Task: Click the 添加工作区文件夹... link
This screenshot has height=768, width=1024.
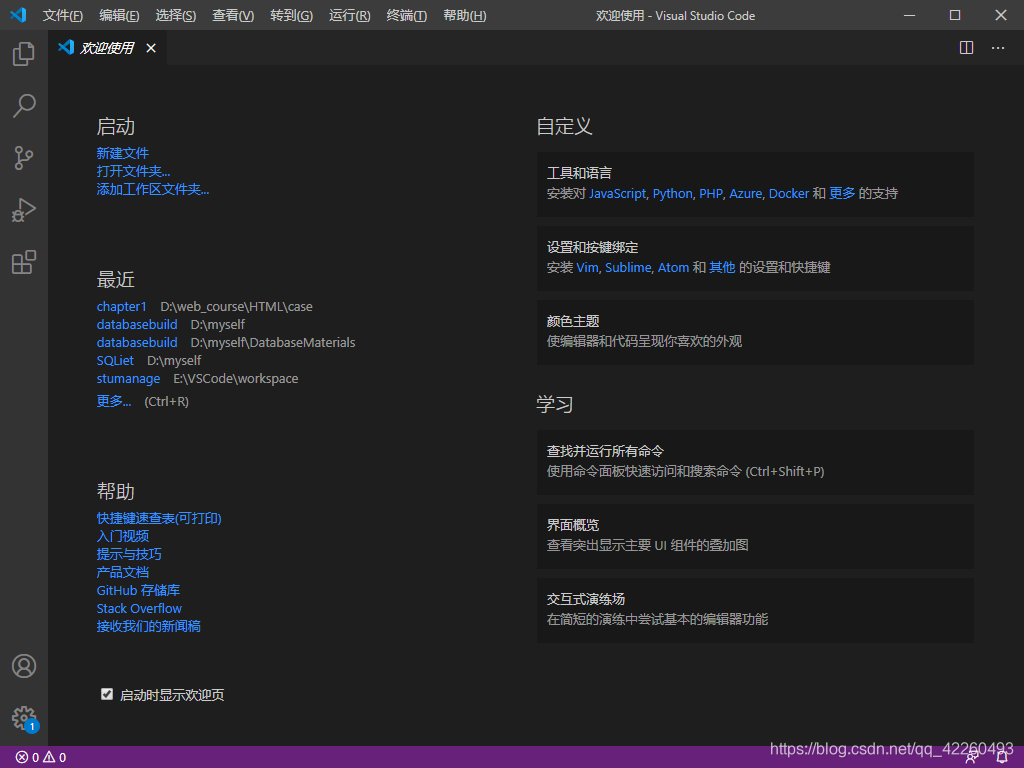Action: click(x=153, y=189)
